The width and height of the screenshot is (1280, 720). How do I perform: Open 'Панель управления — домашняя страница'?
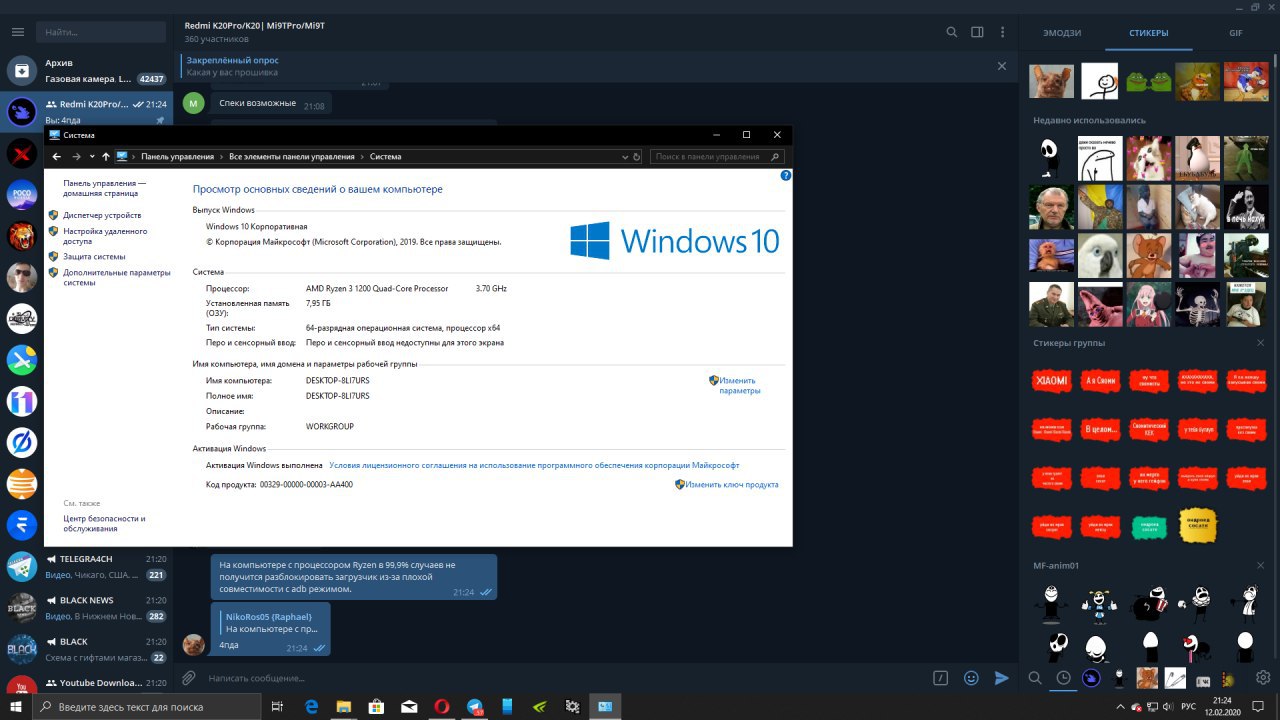104,189
